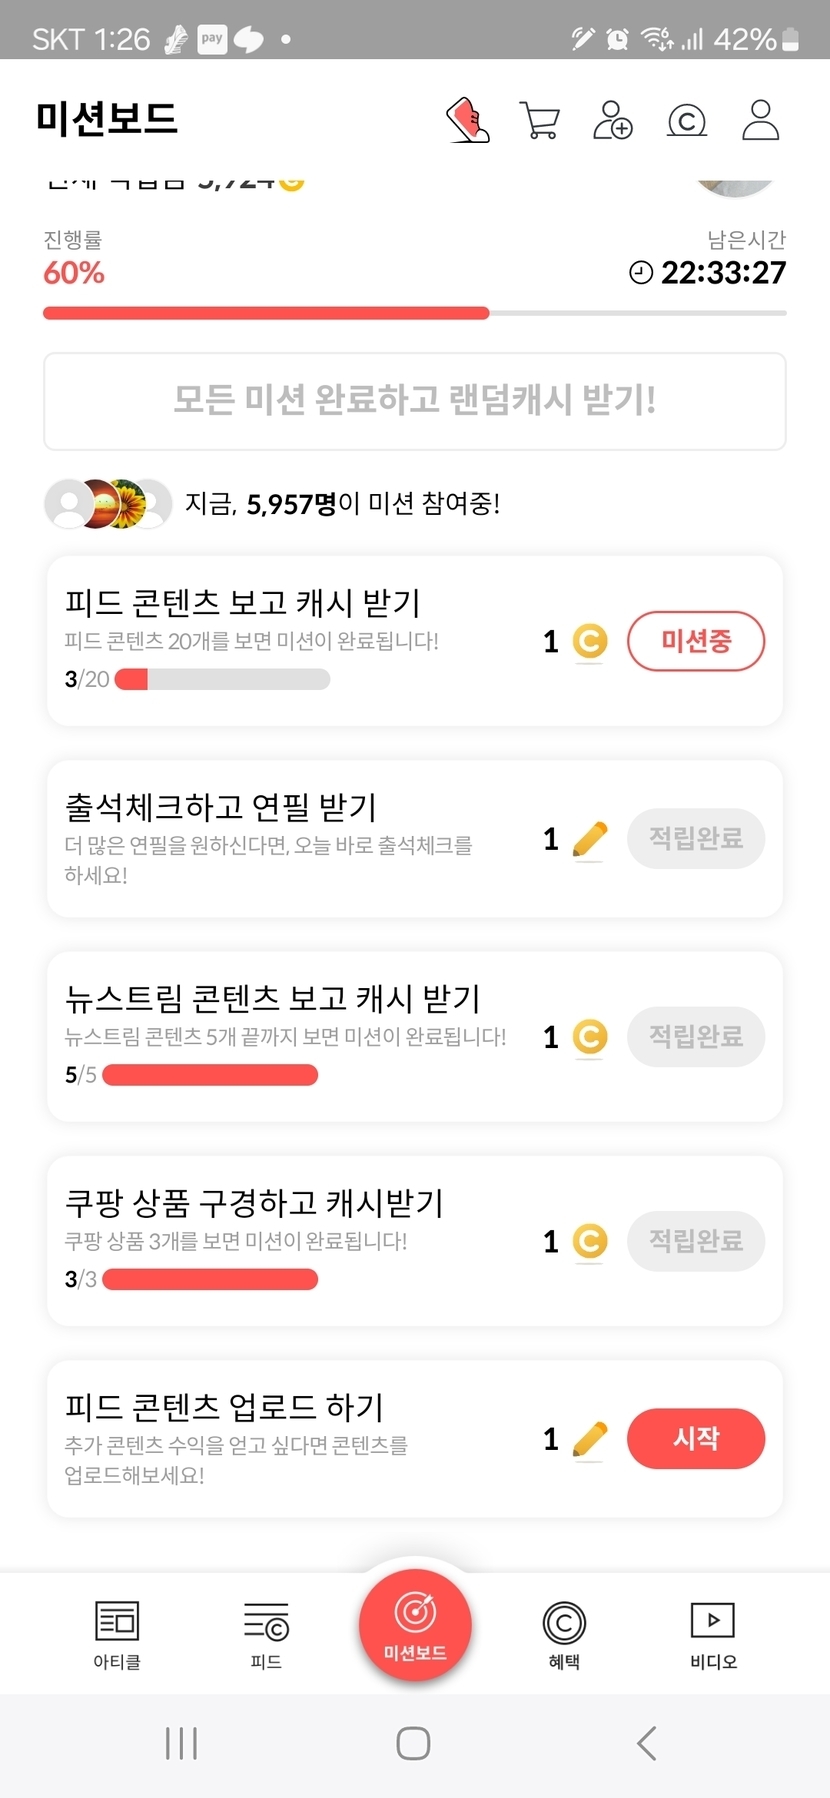Tap the add friend icon
Screen dimensions: 830x1798
click(612, 120)
